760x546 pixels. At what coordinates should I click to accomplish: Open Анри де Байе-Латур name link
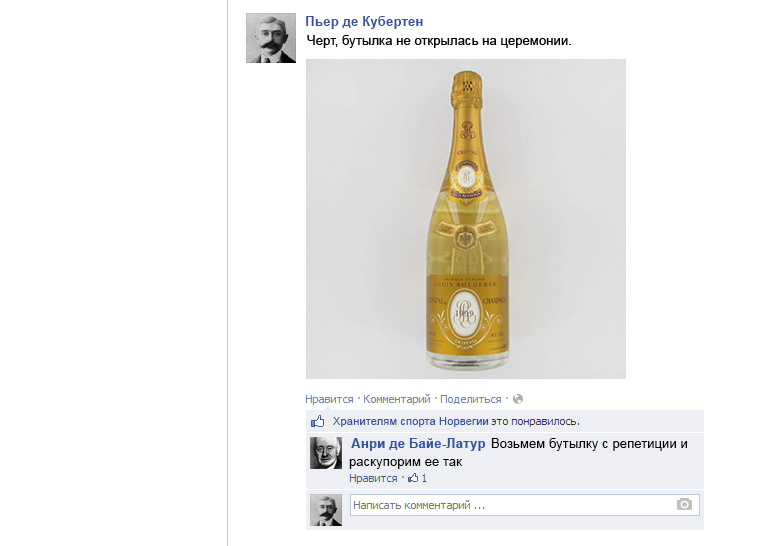418,444
